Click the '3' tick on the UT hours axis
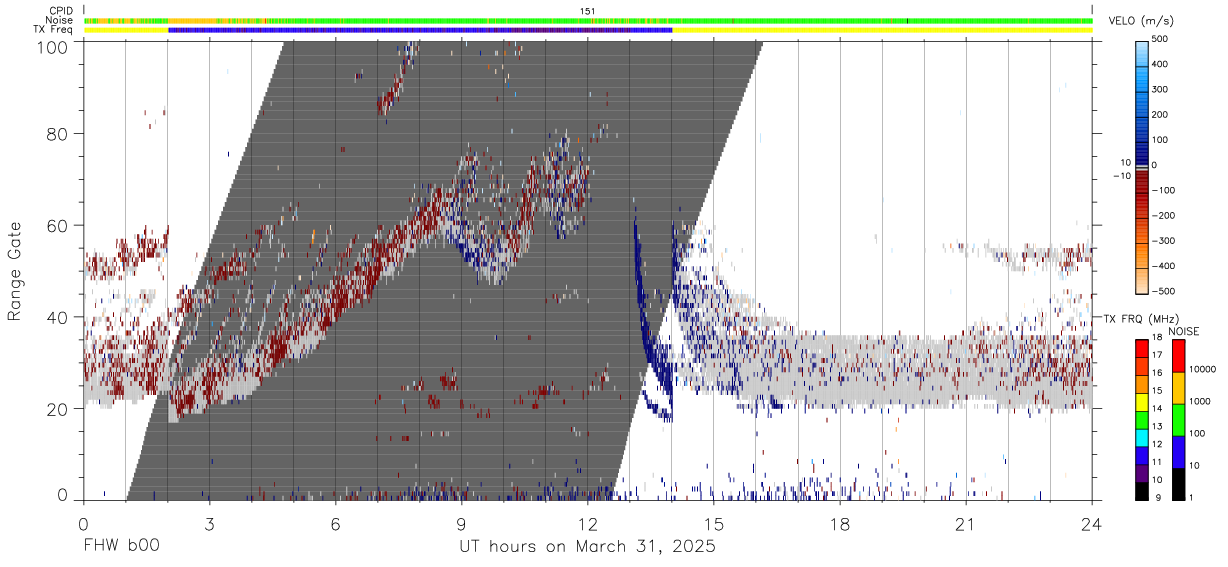 (x=209, y=523)
